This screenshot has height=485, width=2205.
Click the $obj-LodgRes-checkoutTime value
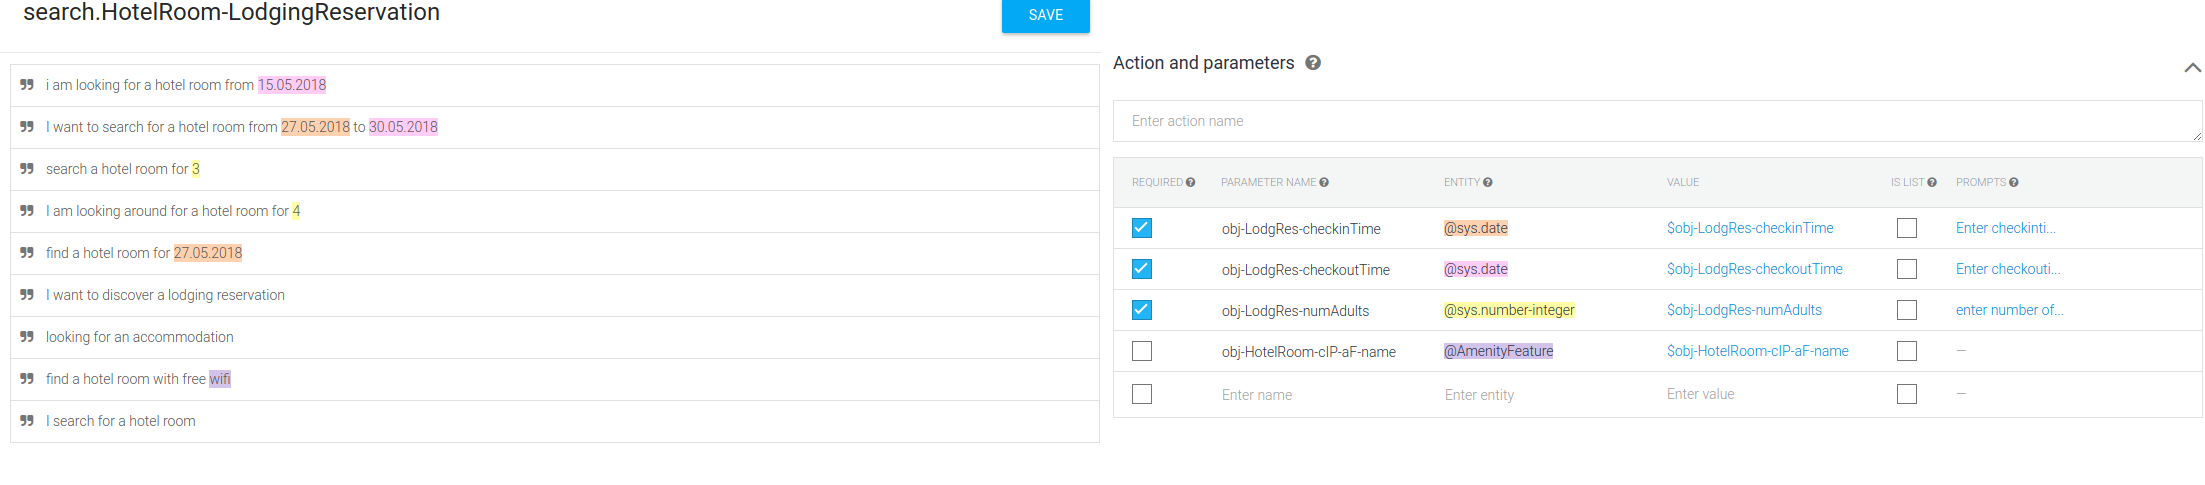coord(1754,269)
